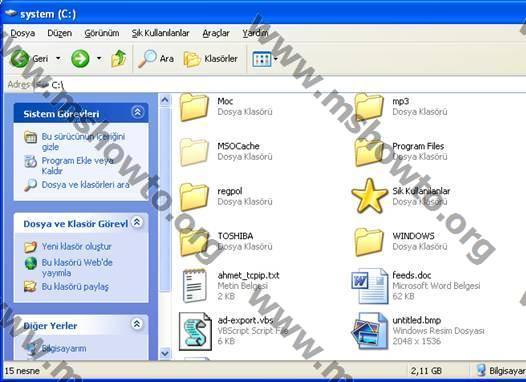The width and height of the screenshot is (526, 382).
Task: Select the Program Files name text
Action: click(x=418, y=146)
